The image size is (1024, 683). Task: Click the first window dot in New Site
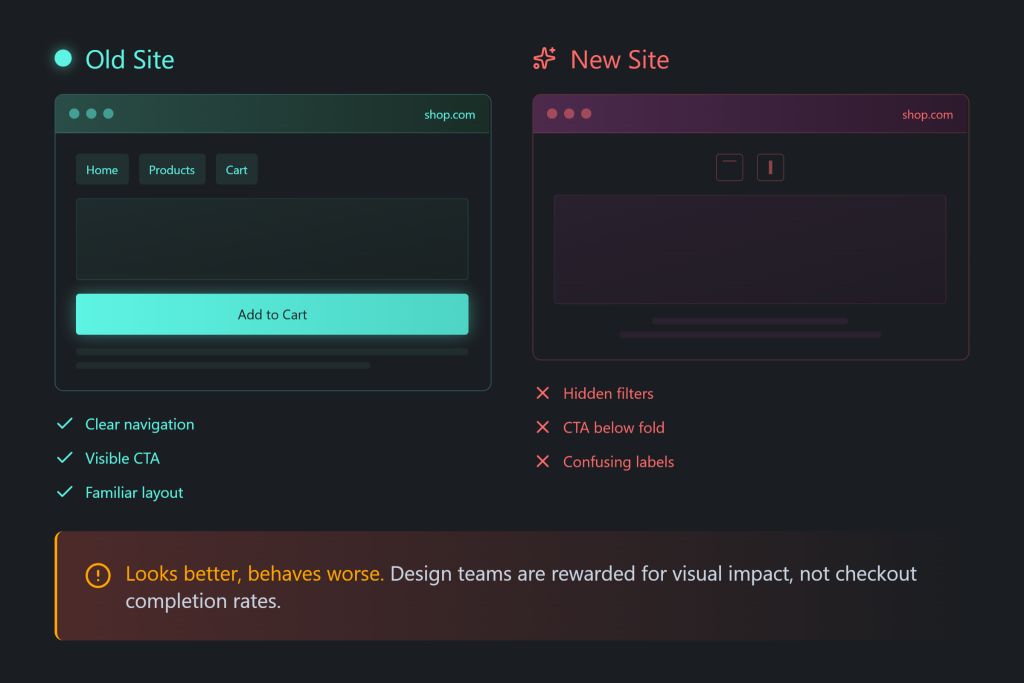coord(552,114)
